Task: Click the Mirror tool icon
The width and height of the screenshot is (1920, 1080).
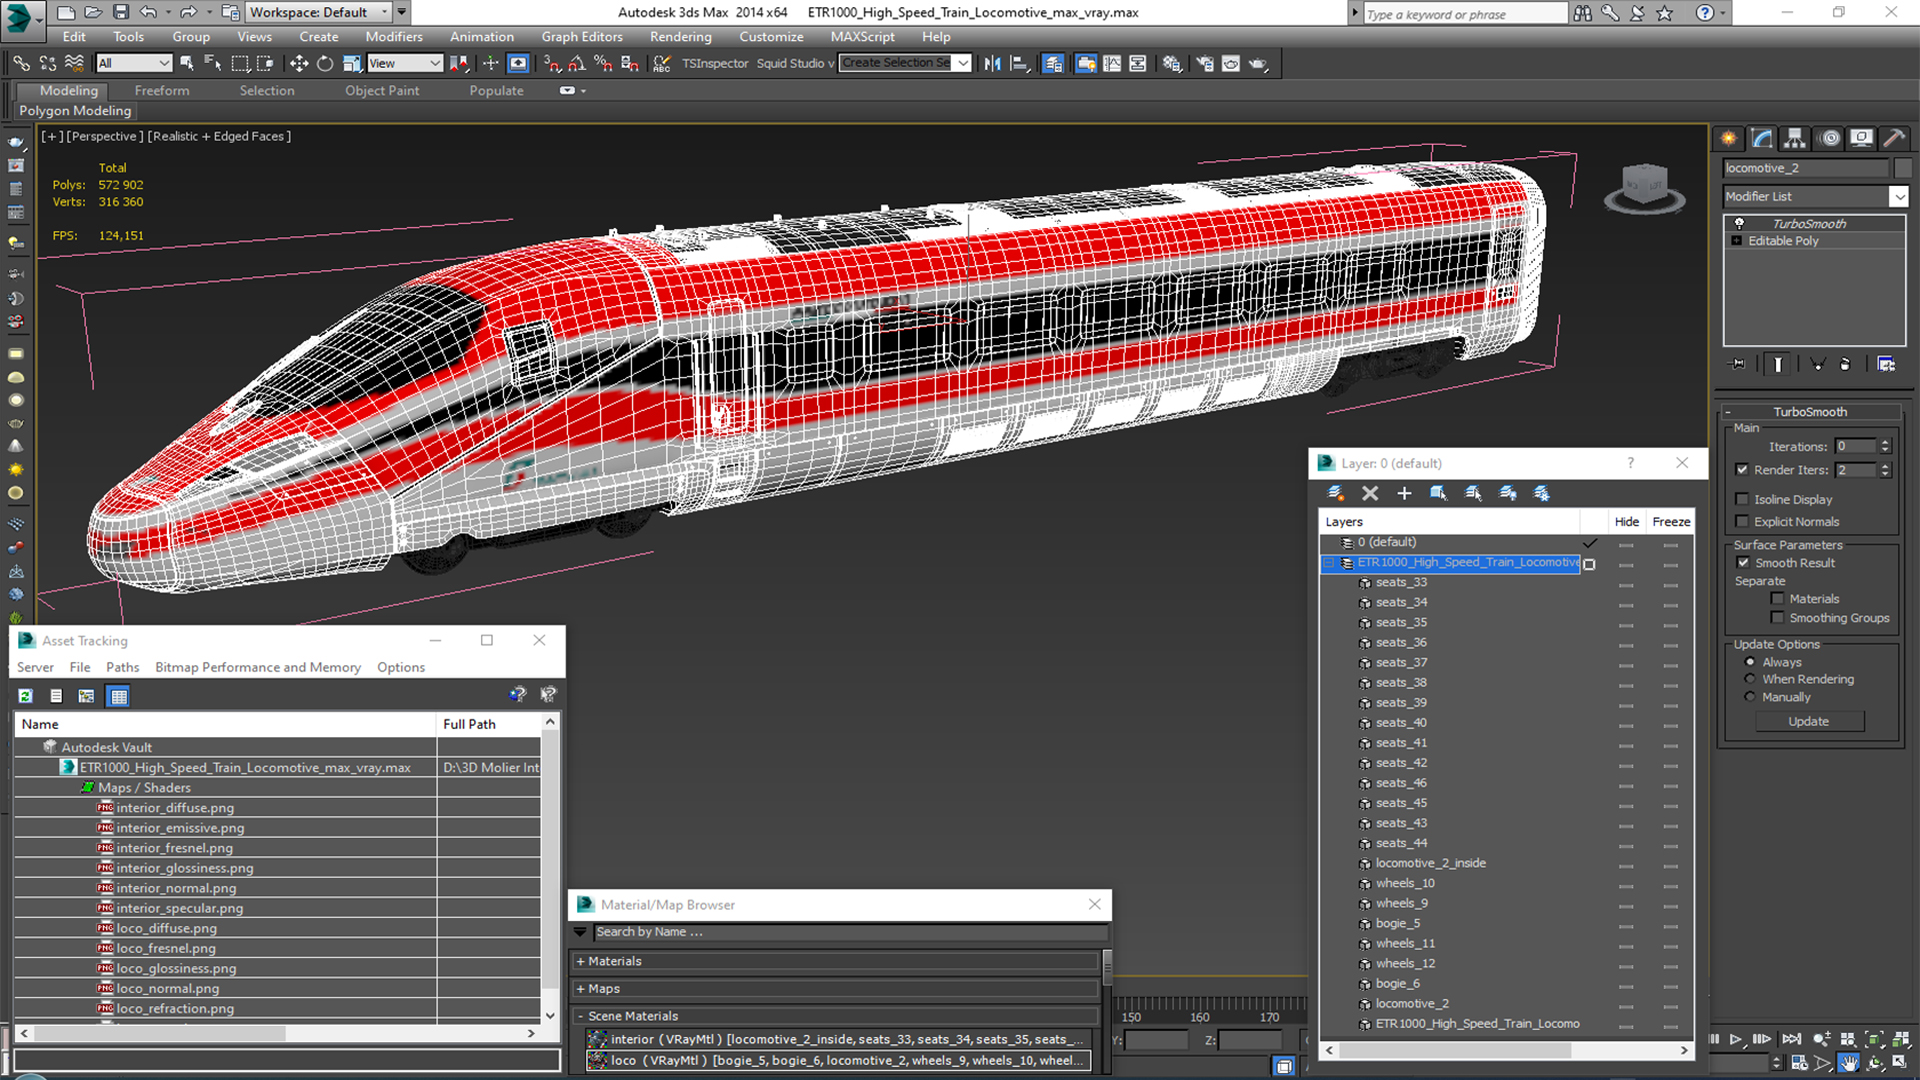Action: (x=992, y=63)
